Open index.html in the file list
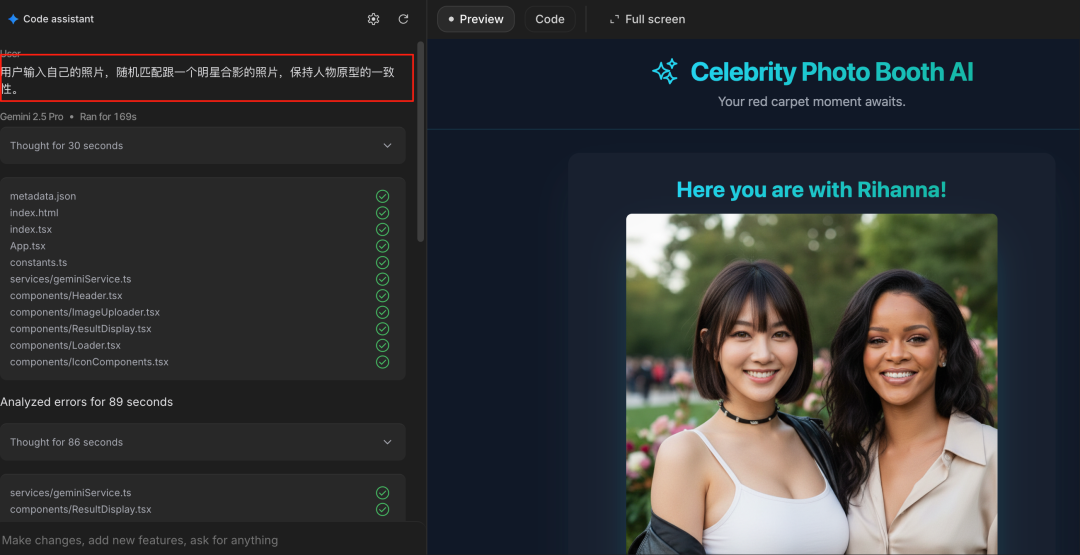Viewport: 1080px width, 555px height. [34, 213]
